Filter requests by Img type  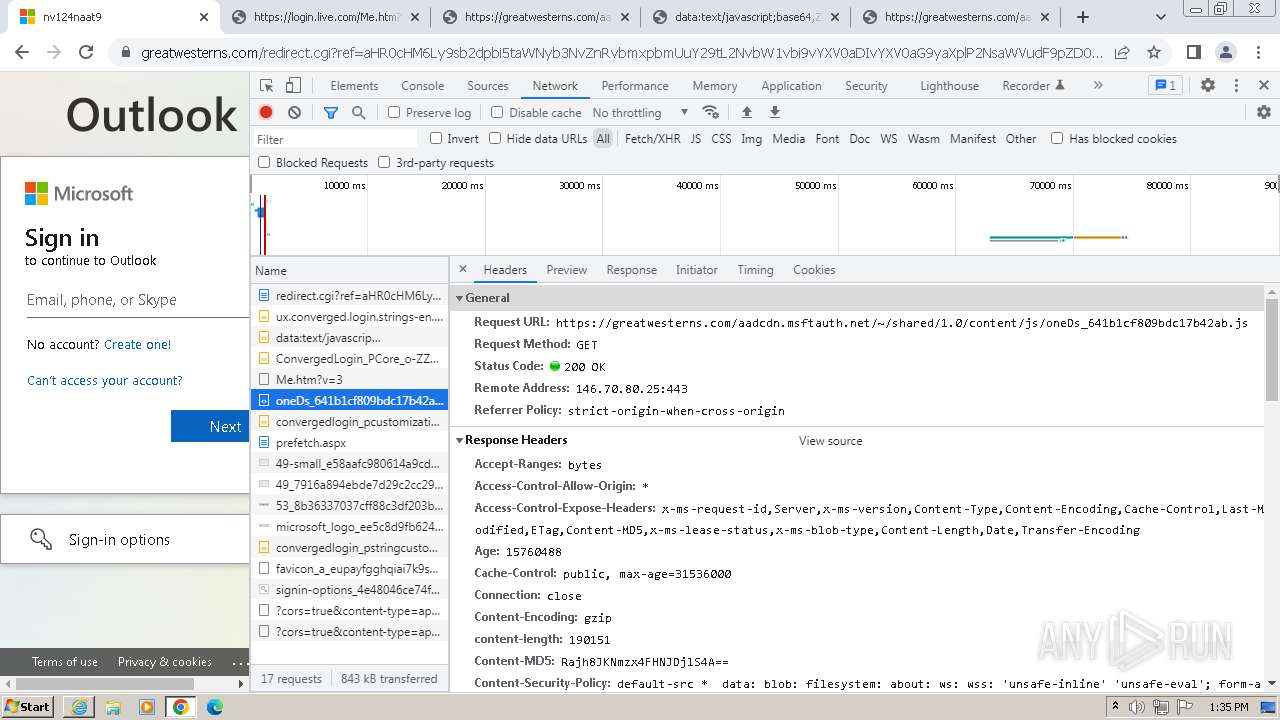751,139
